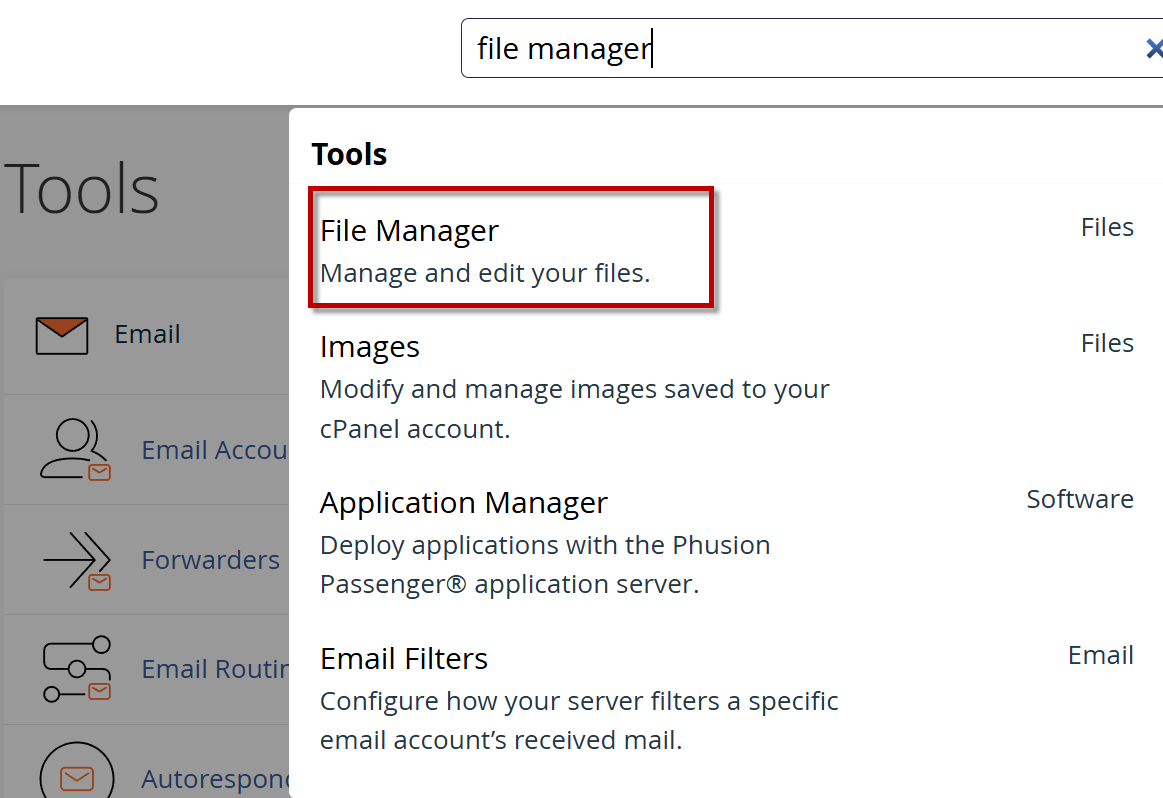The image size is (1163, 798).
Task: Open the Email Routing link
Action: pos(214,669)
